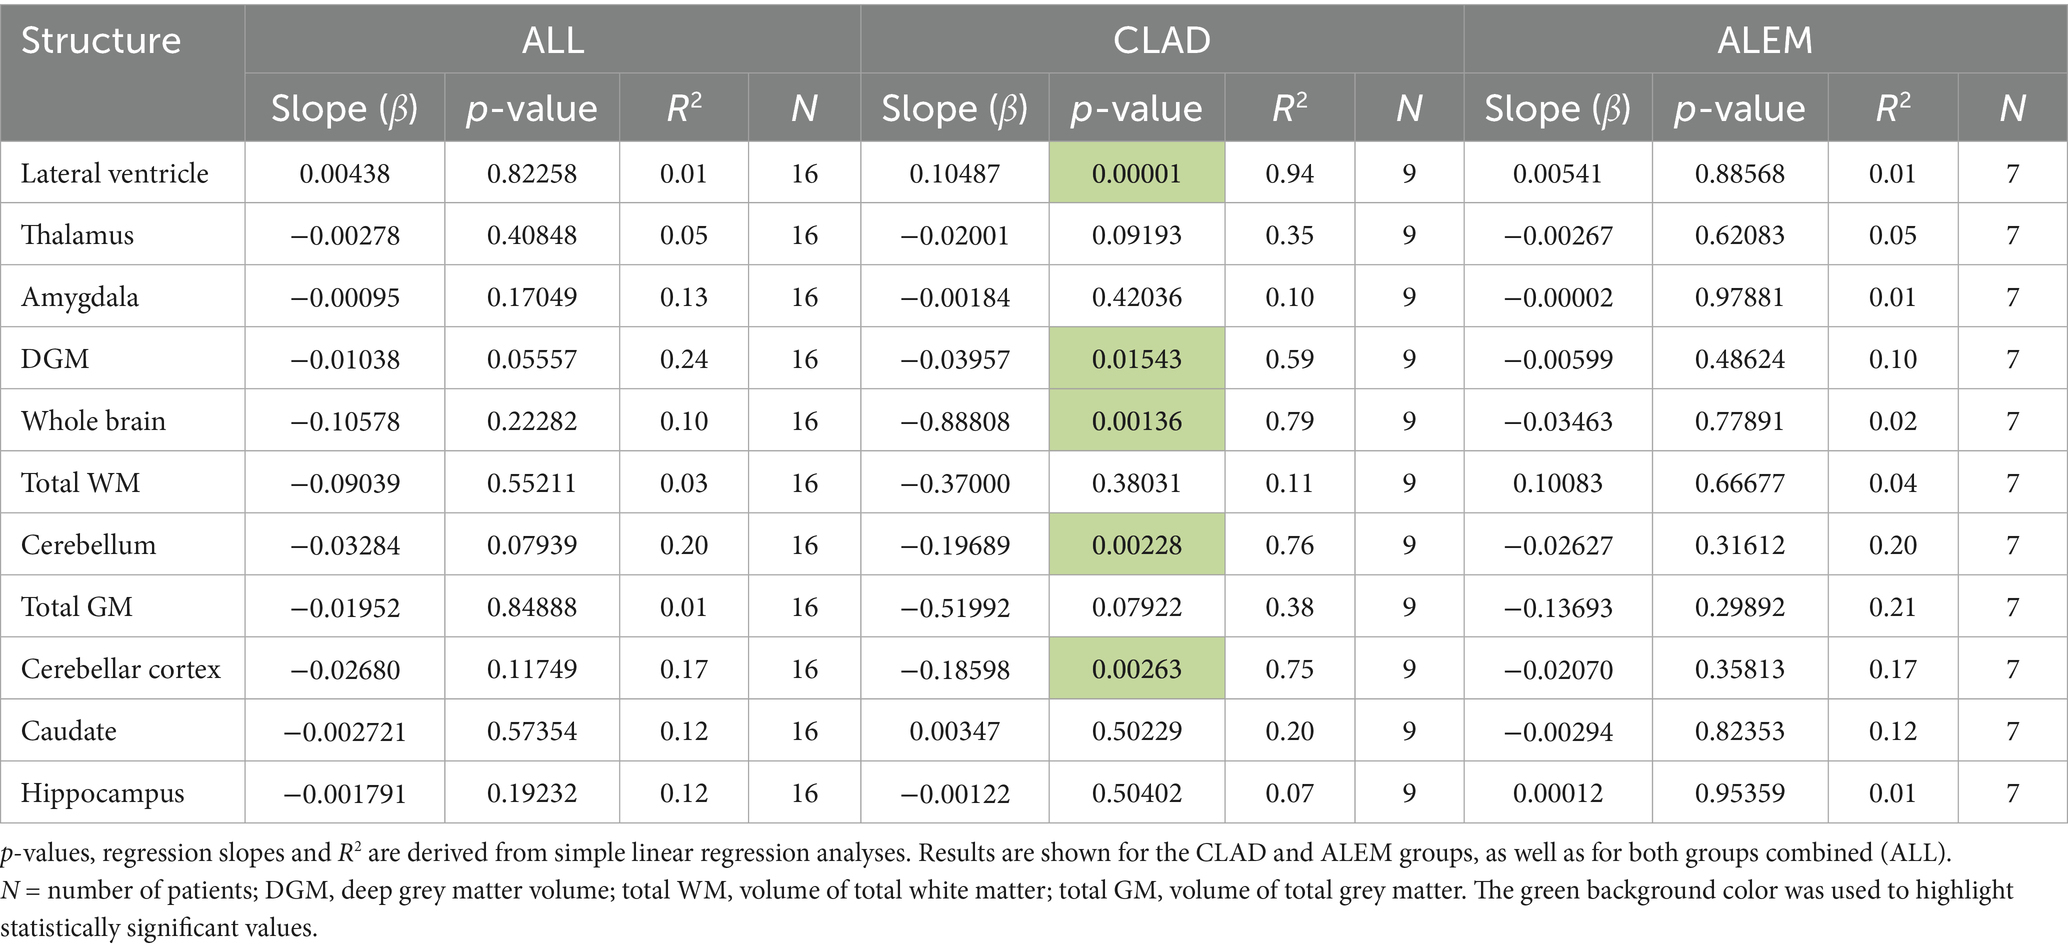Screen dimensions: 2068x950
Task: Click the p-value header under CLAD
Action: 1136,108
